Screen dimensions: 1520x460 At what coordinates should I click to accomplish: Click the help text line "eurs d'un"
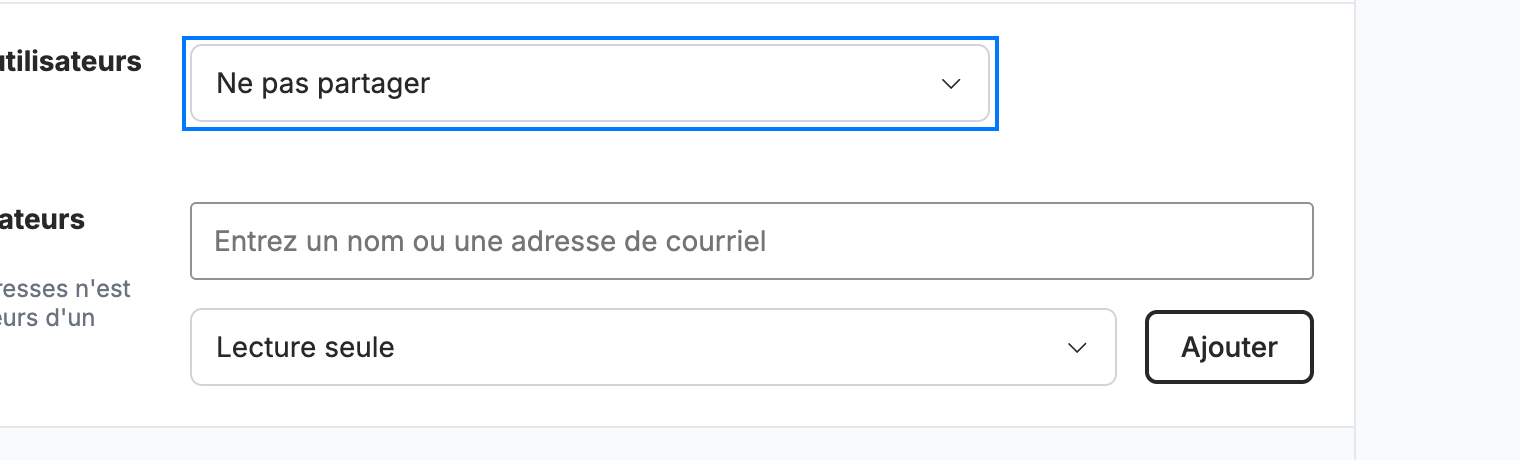(x=47, y=319)
